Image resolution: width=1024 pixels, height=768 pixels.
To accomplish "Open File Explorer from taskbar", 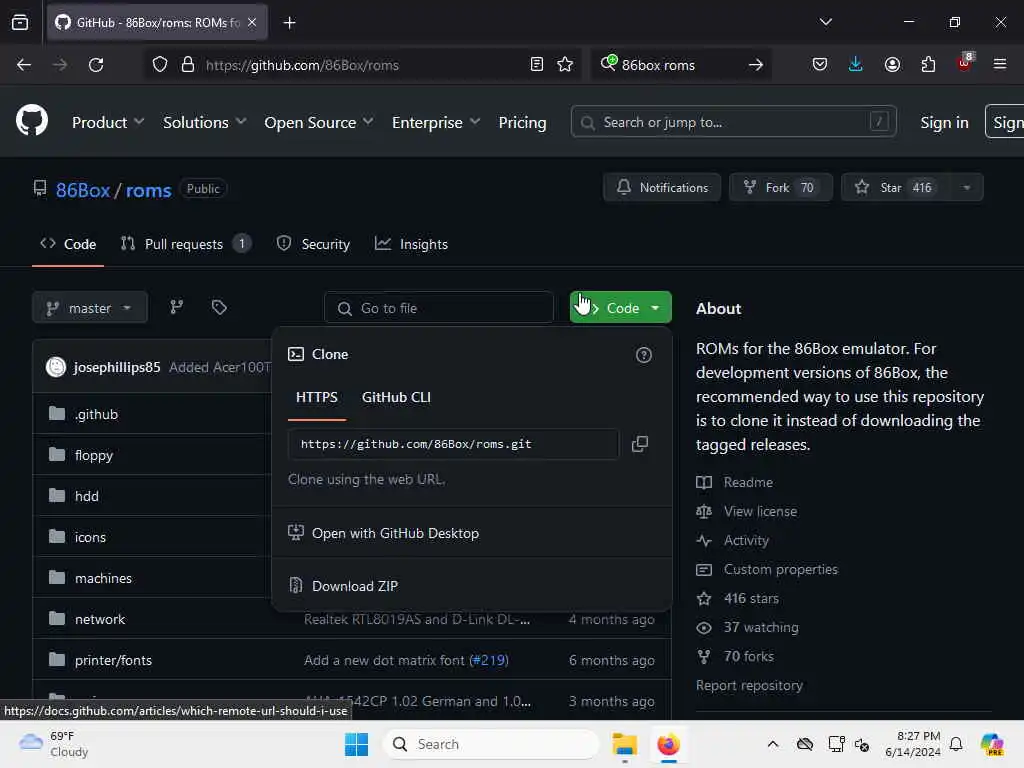I will click(624, 744).
